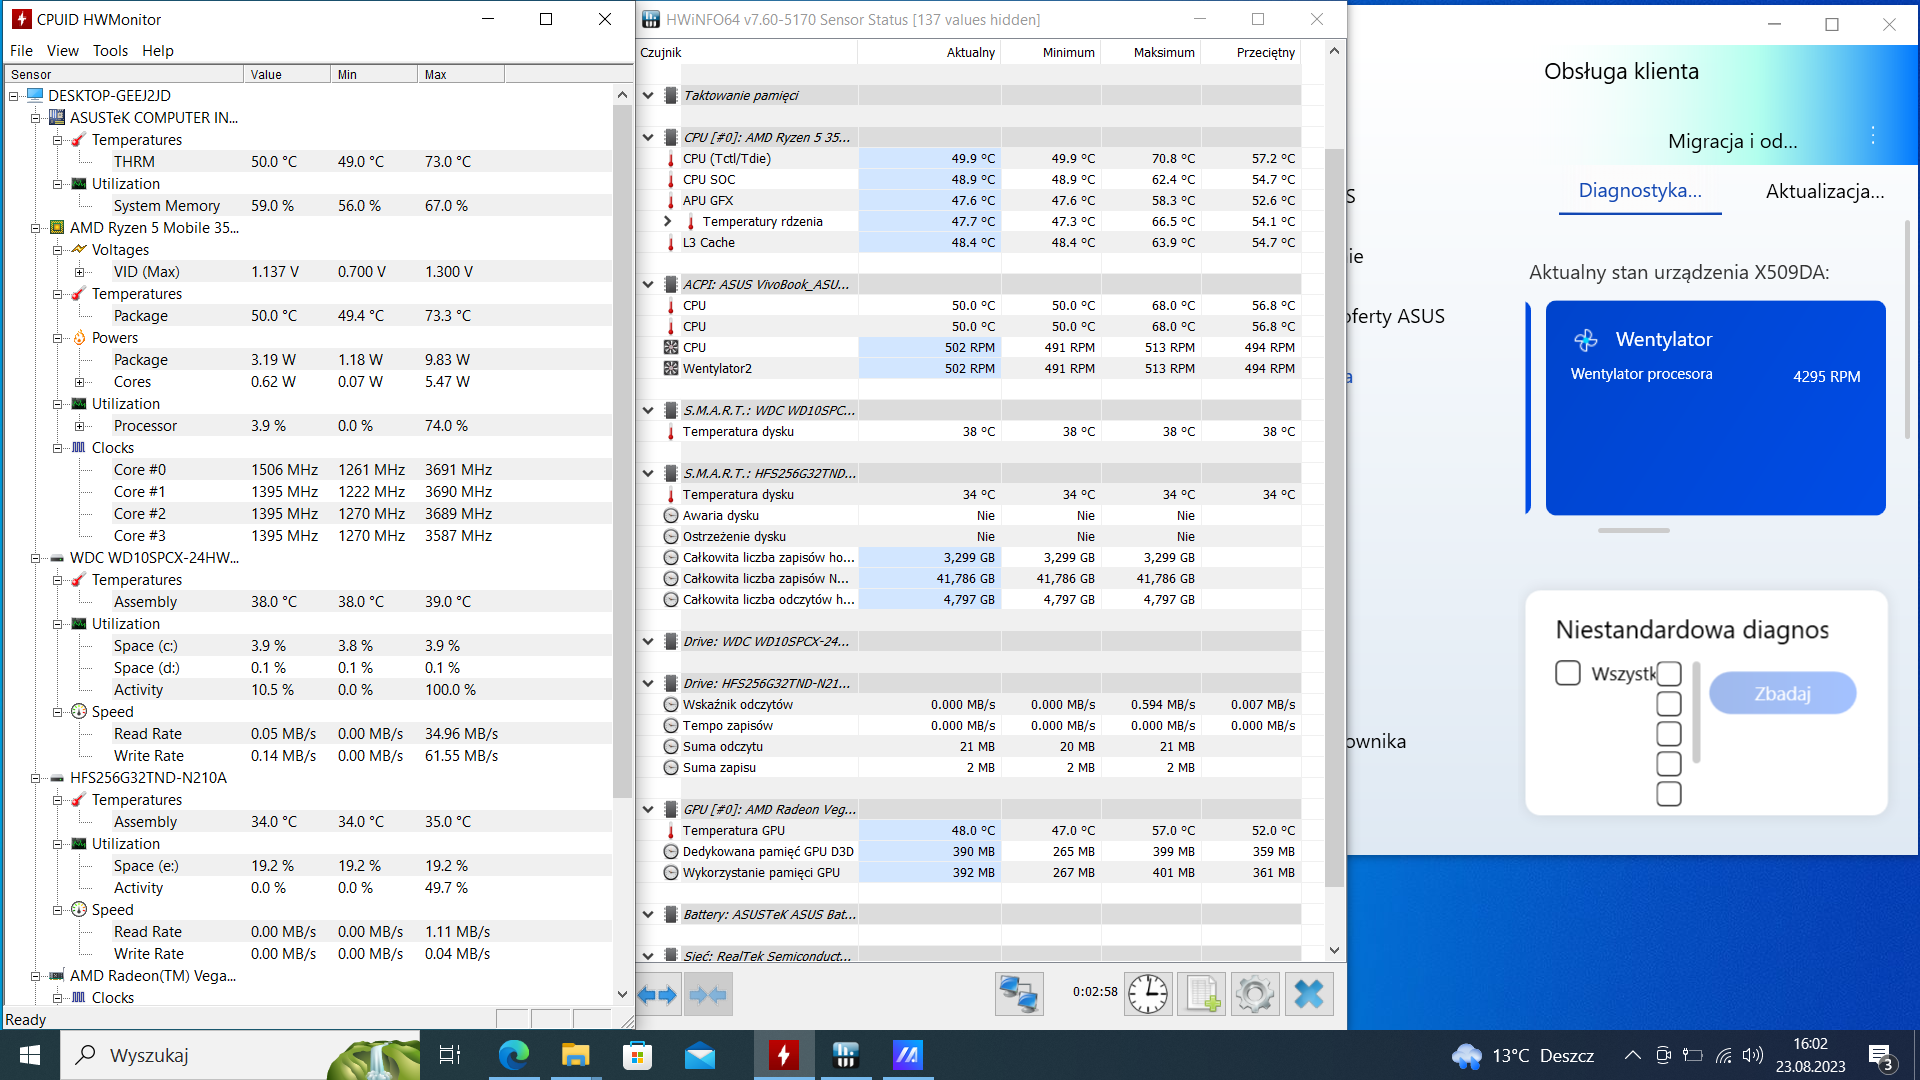Click HWiNFO expand columns arrows icon

[x=658, y=994]
